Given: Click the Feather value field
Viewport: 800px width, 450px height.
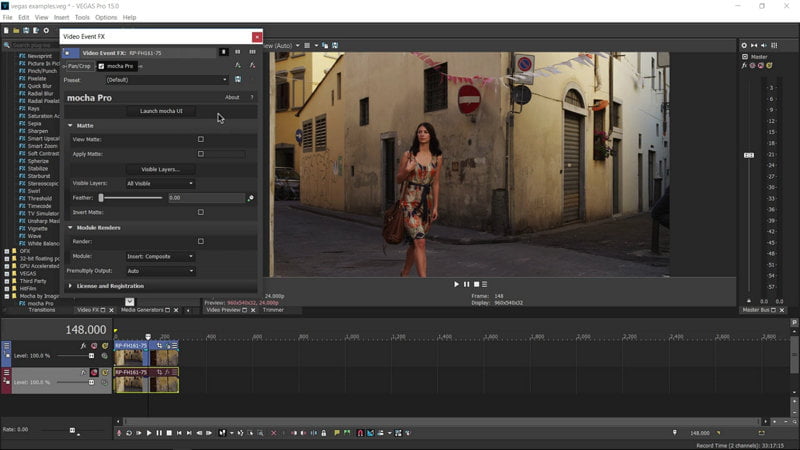Looking at the screenshot, I should click(206, 197).
